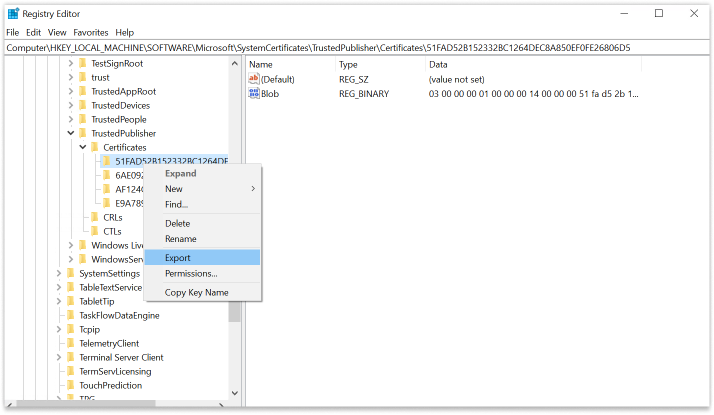The width and height of the screenshot is (714, 415).
Task: Select the Terminal Server Client key
Action: coord(121,358)
